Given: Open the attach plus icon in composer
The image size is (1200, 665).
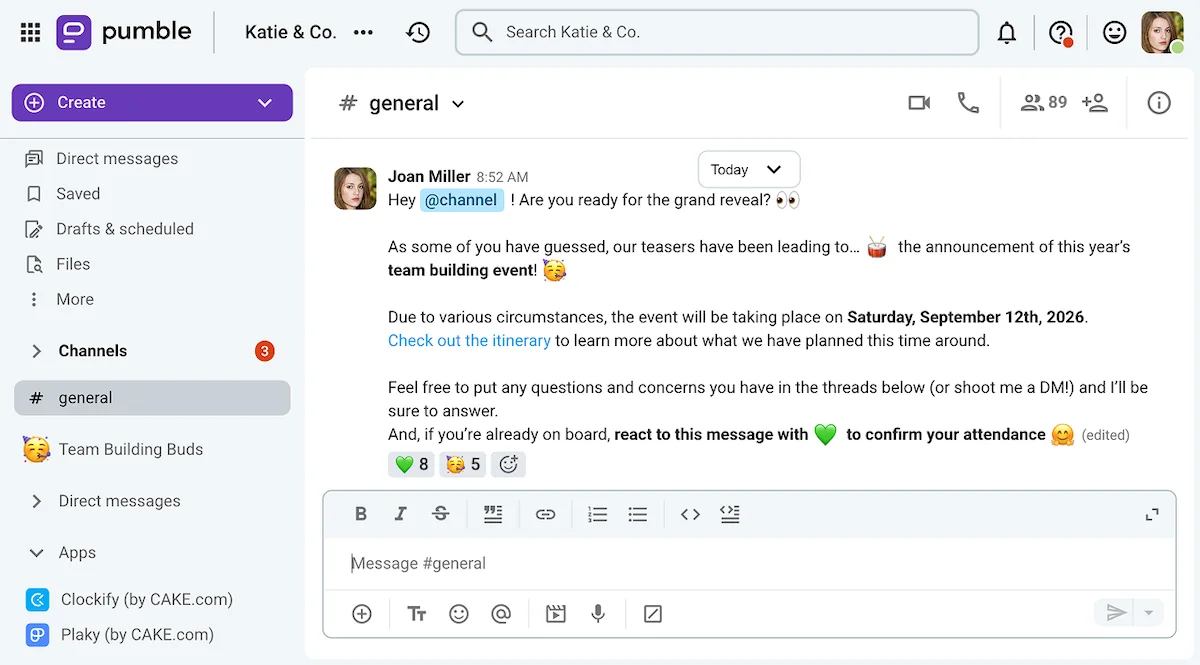Looking at the screenshot, I should (x=362, y=614).
